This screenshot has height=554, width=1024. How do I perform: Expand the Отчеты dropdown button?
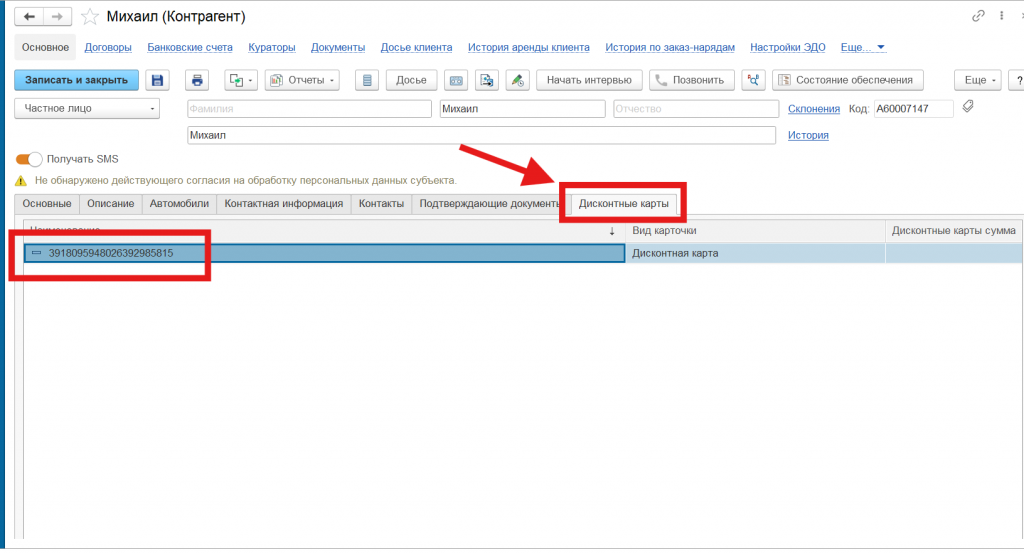[302, 80]
